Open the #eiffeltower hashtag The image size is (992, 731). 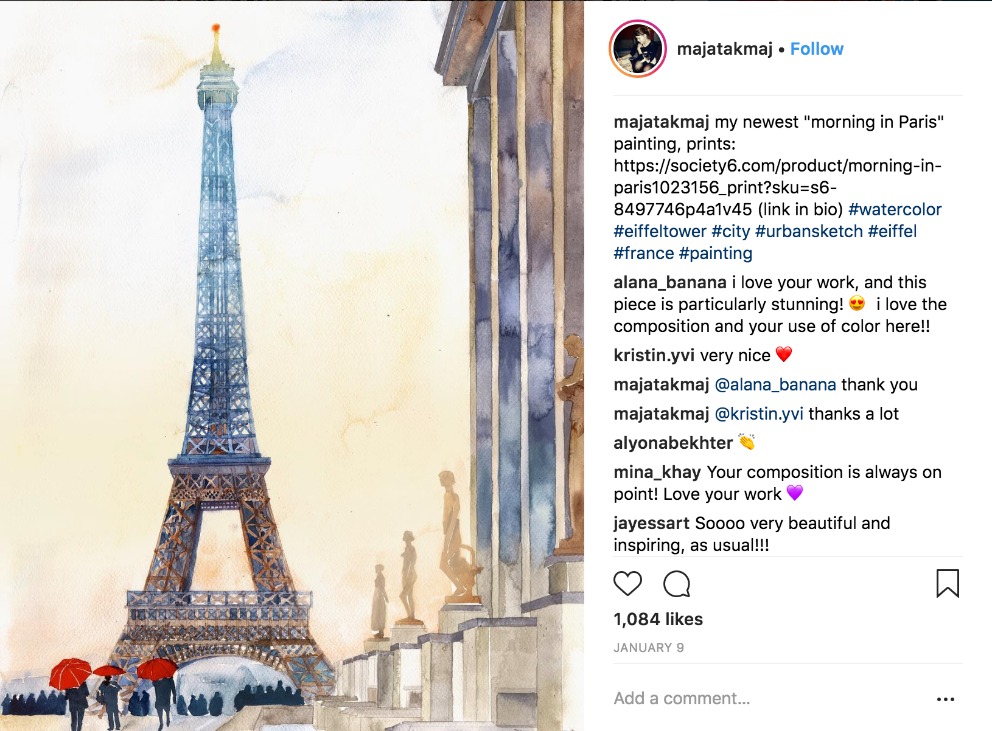click(x=660, y=231)
